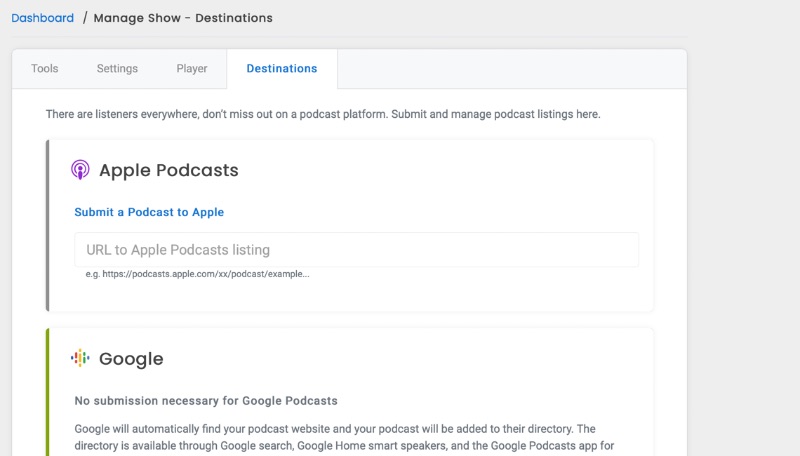Open the Tools tab
The height and width of the screenshot is (456, 800).
[x=44, y=68]
